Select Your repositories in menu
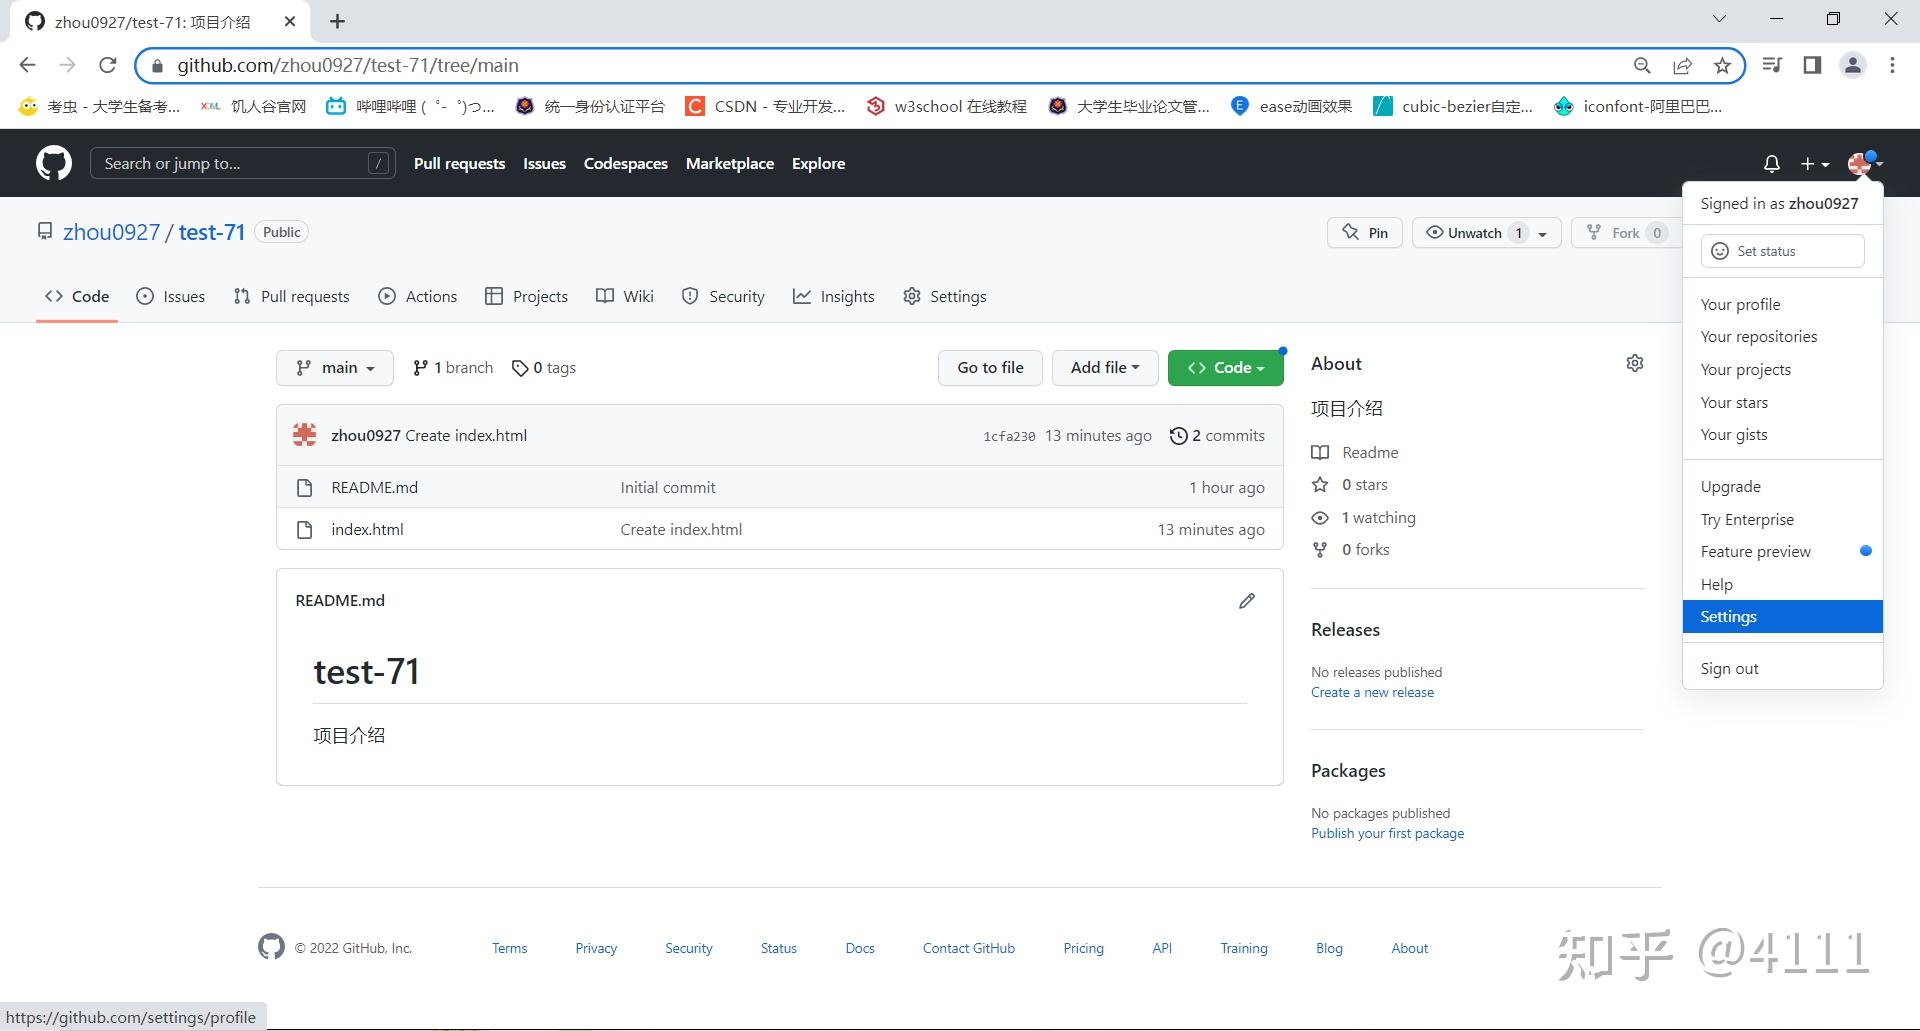The width and height of the screenshot is (1920, 1031). [x=1782, y=337]
